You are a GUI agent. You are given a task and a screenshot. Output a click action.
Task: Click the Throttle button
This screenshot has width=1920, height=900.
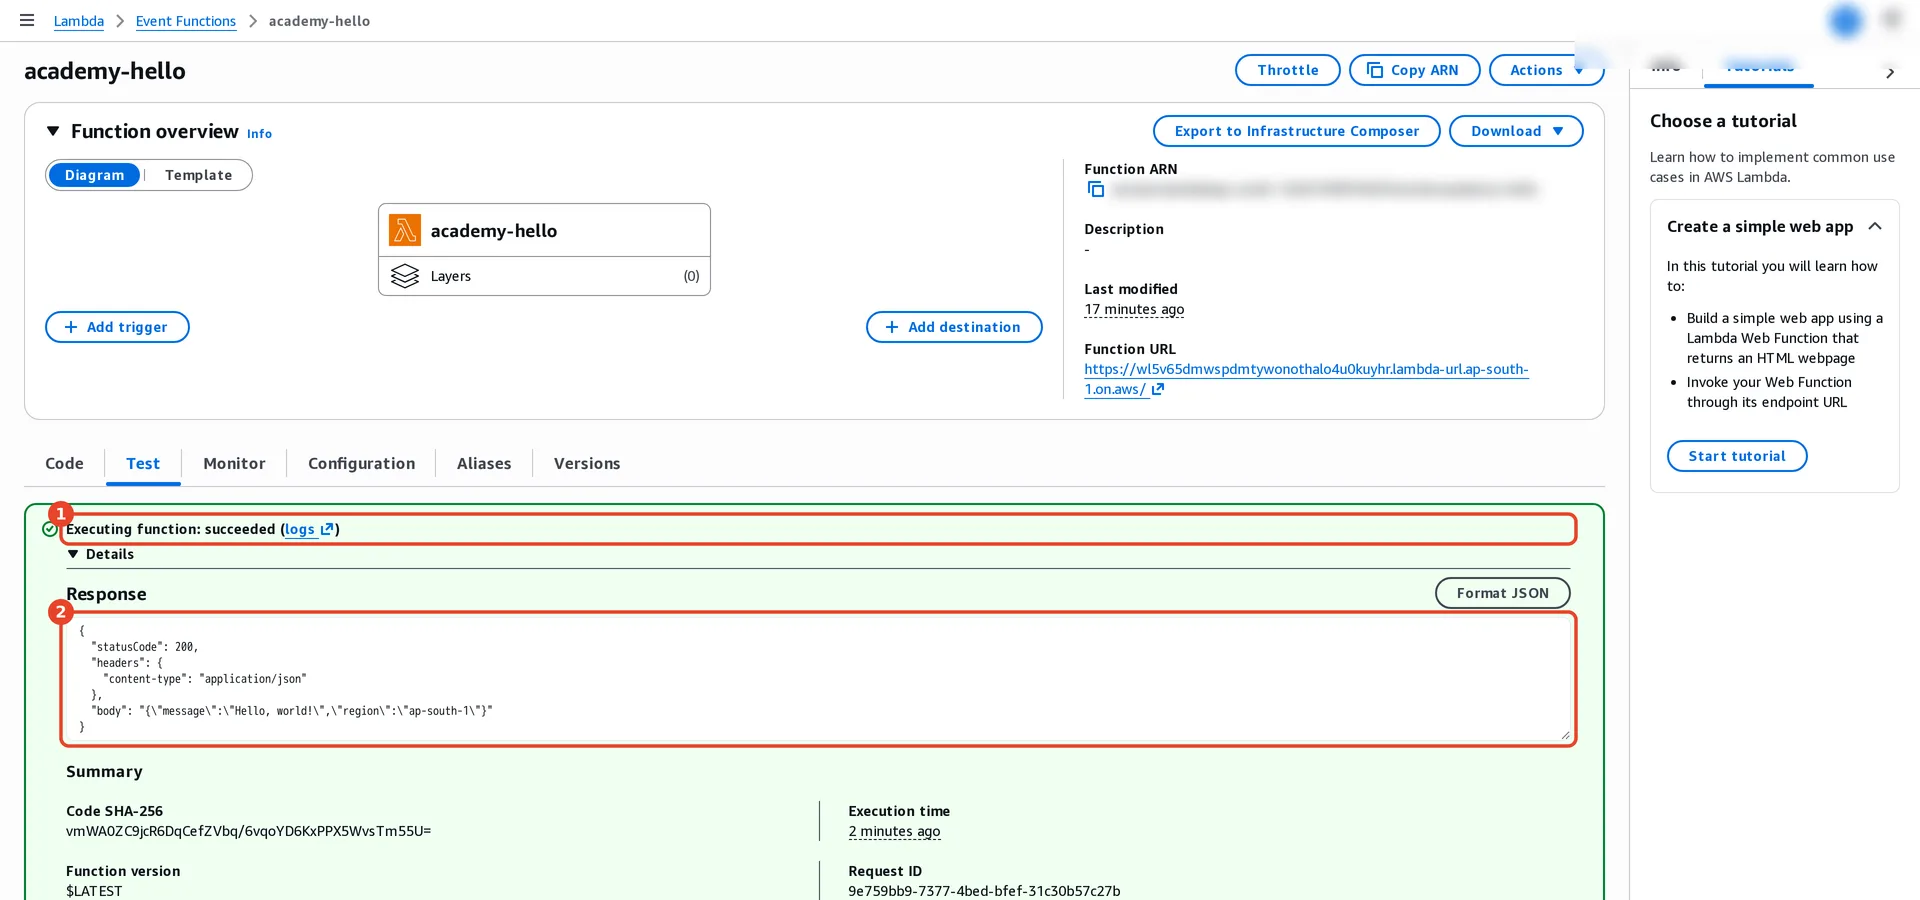(x=1288, y=70)
